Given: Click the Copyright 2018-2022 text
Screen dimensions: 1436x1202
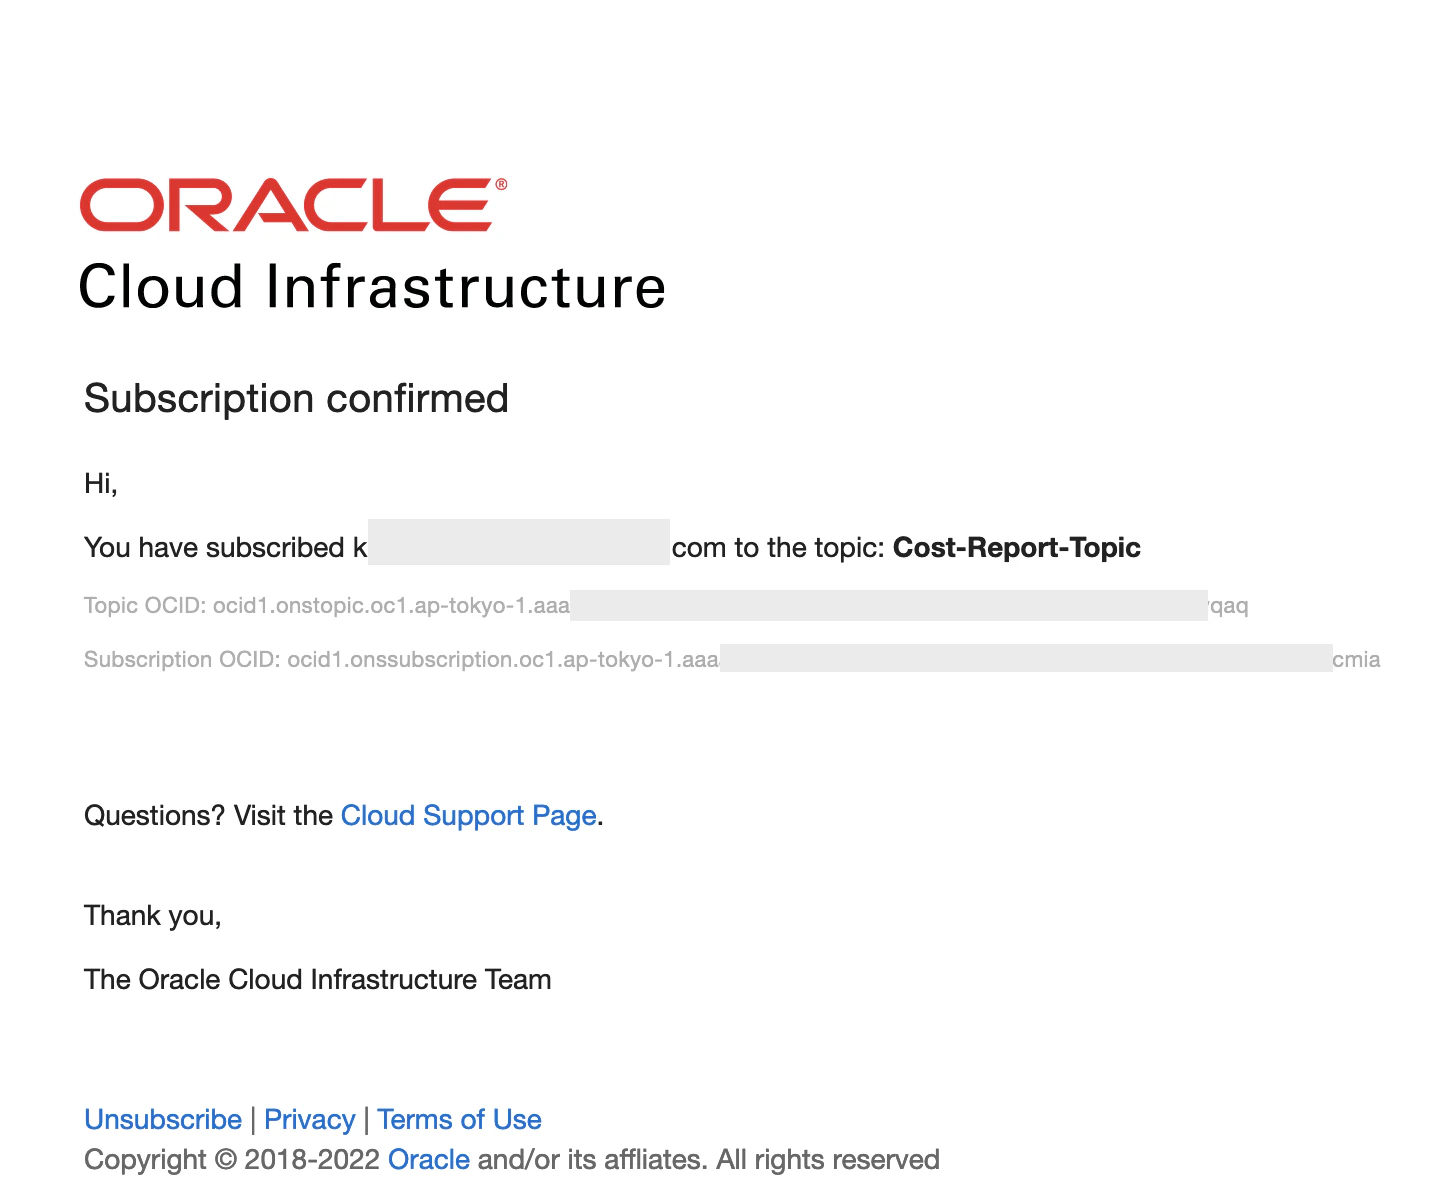Looking at the screenshot, I should pyautogui.click(x=232, y=1159).
